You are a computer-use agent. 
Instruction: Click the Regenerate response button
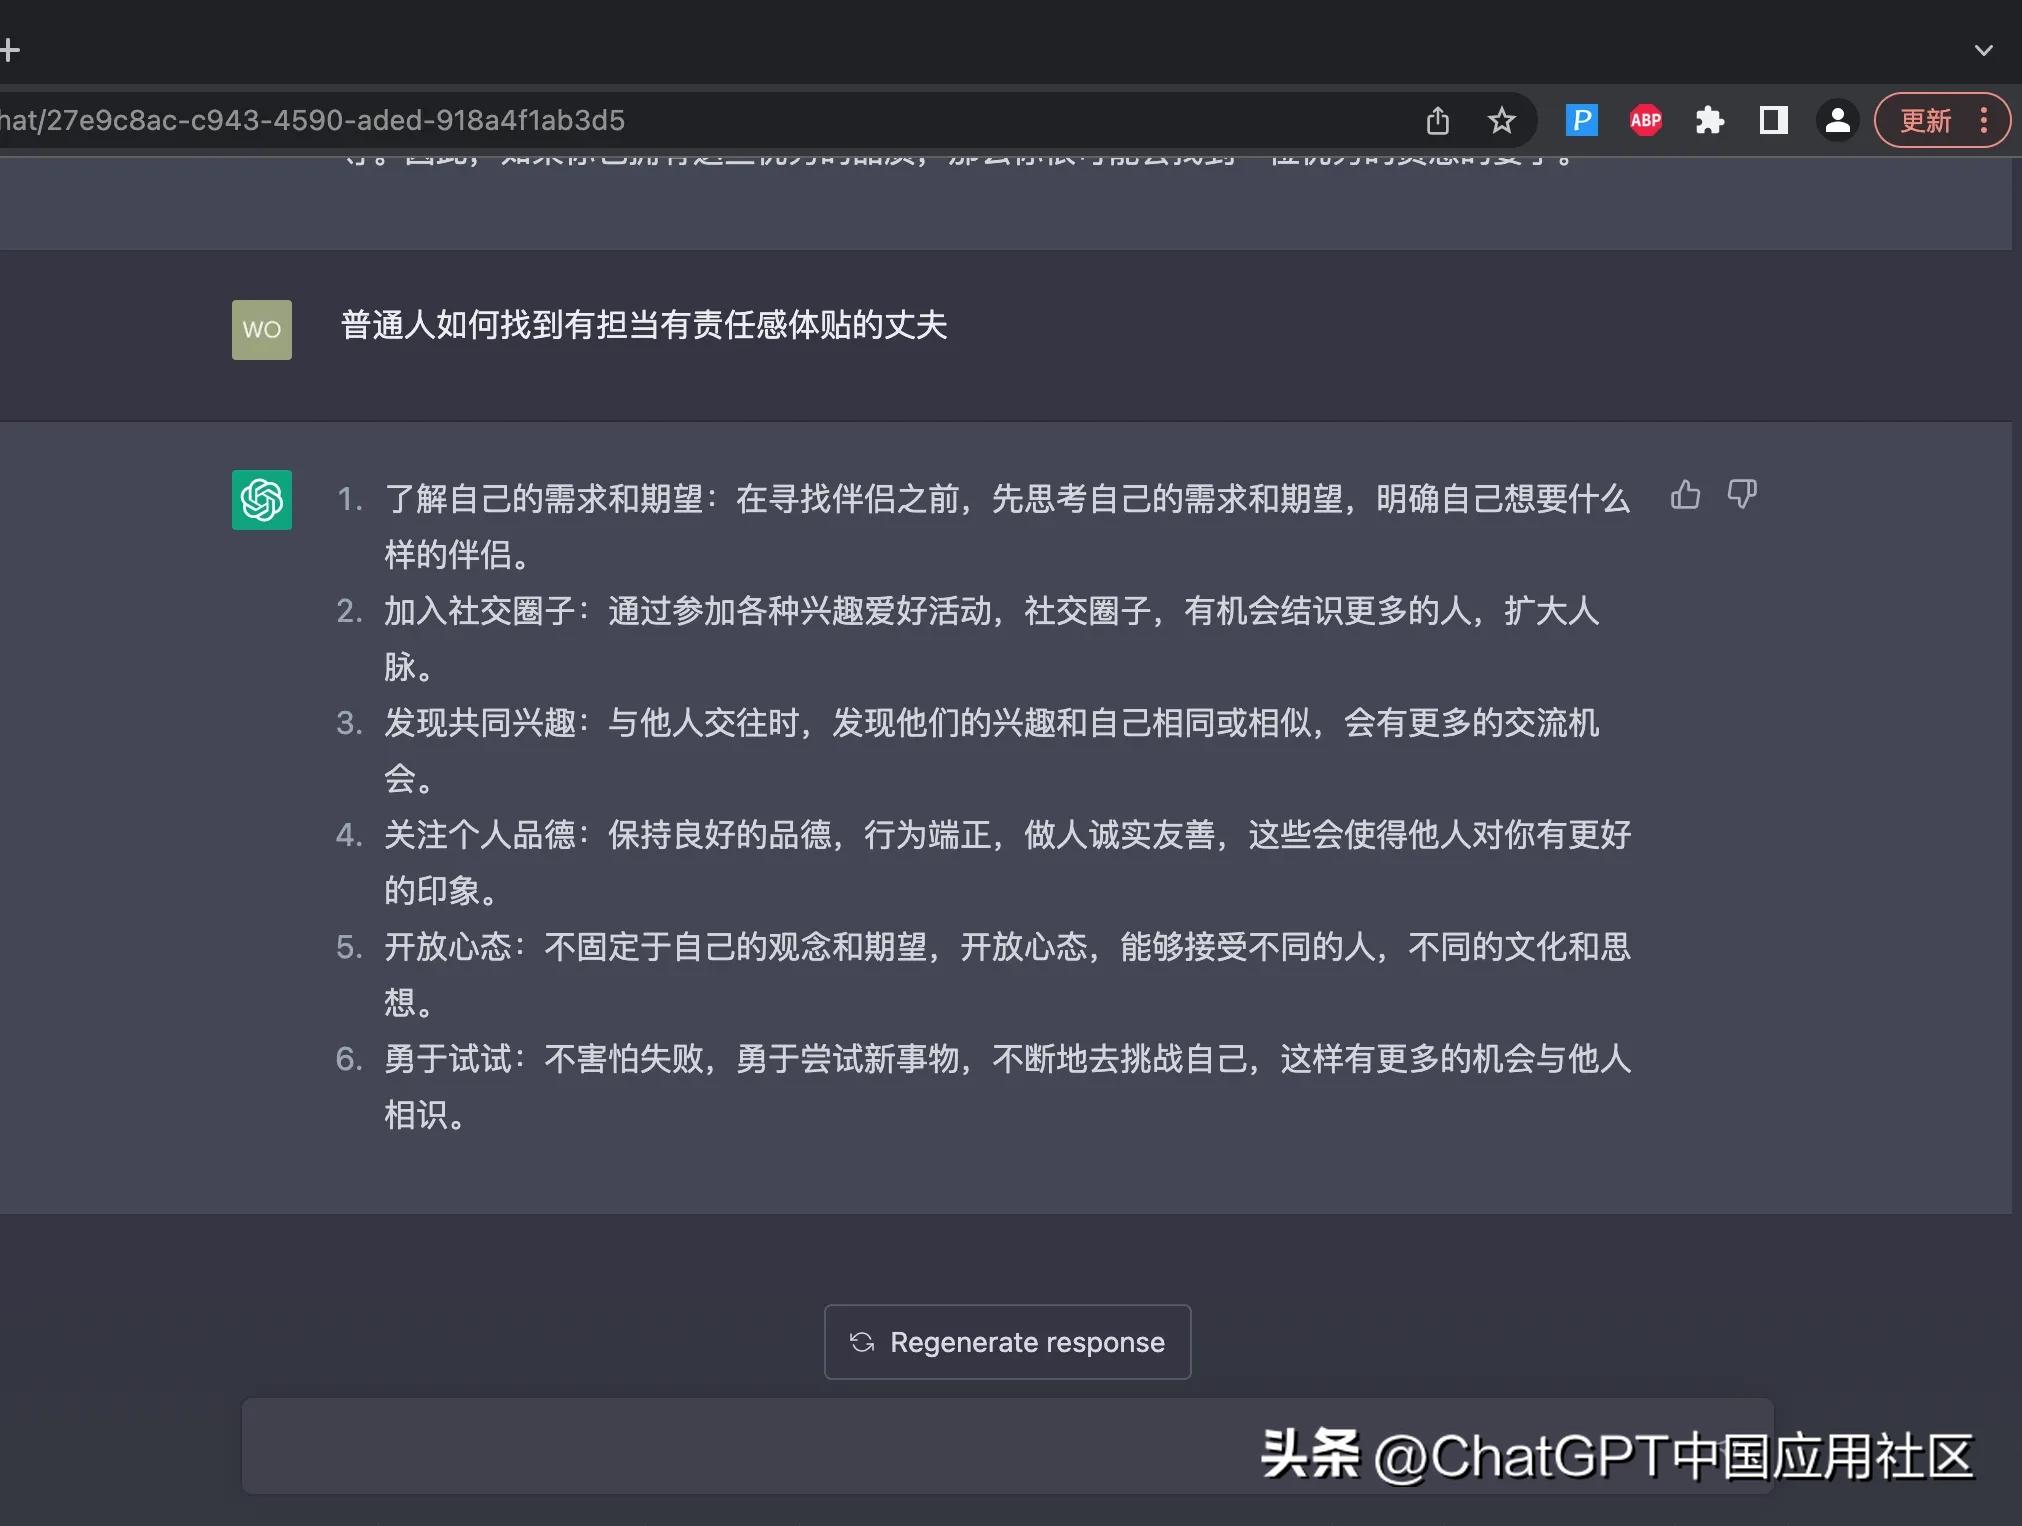point(1007,1342)
